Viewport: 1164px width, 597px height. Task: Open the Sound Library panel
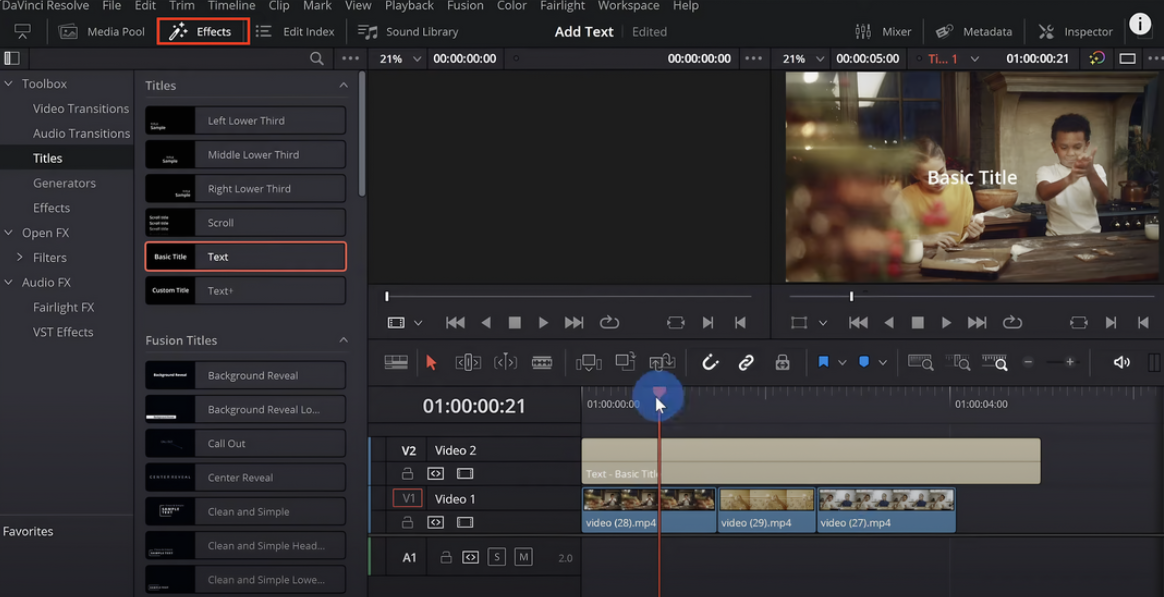[x=408, y=32]
